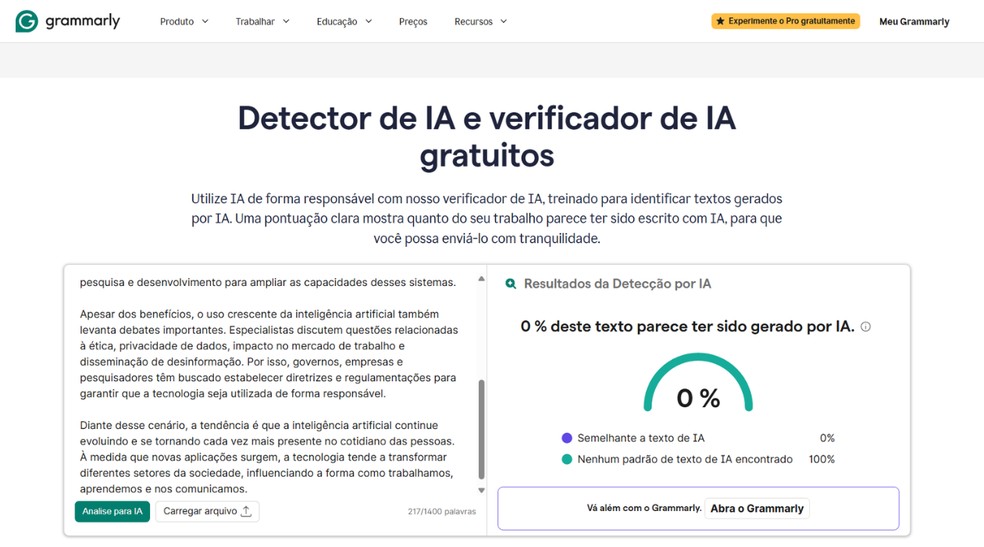The width and height of the screenshot is (984, 547).
Task: Click the purple Semelhante a texto de IA dot
Action: pyautogui.click(x=567, y=438)
